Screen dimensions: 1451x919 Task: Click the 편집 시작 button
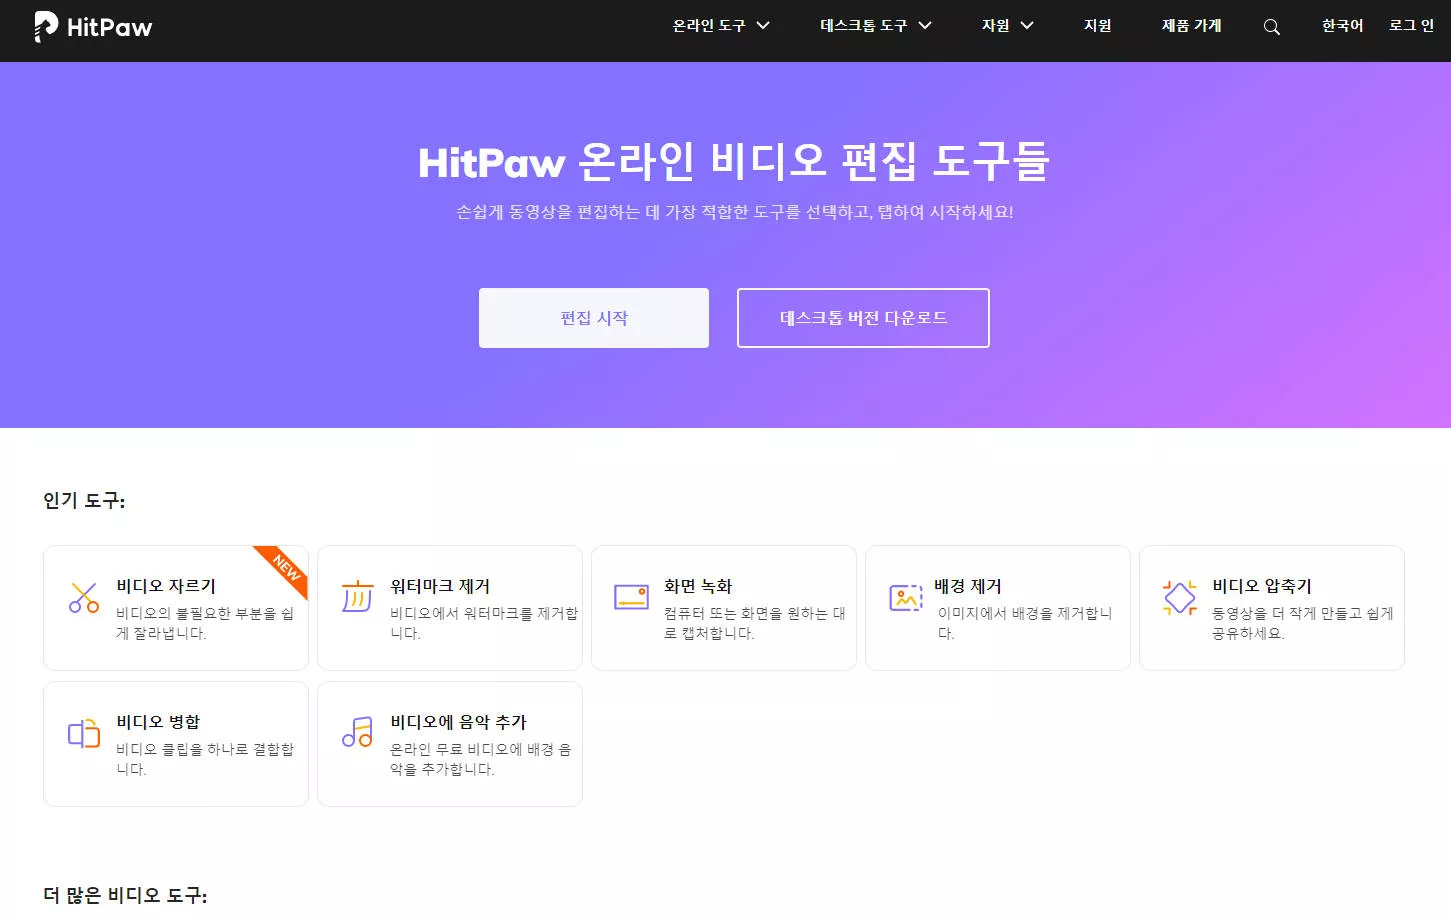594,318
